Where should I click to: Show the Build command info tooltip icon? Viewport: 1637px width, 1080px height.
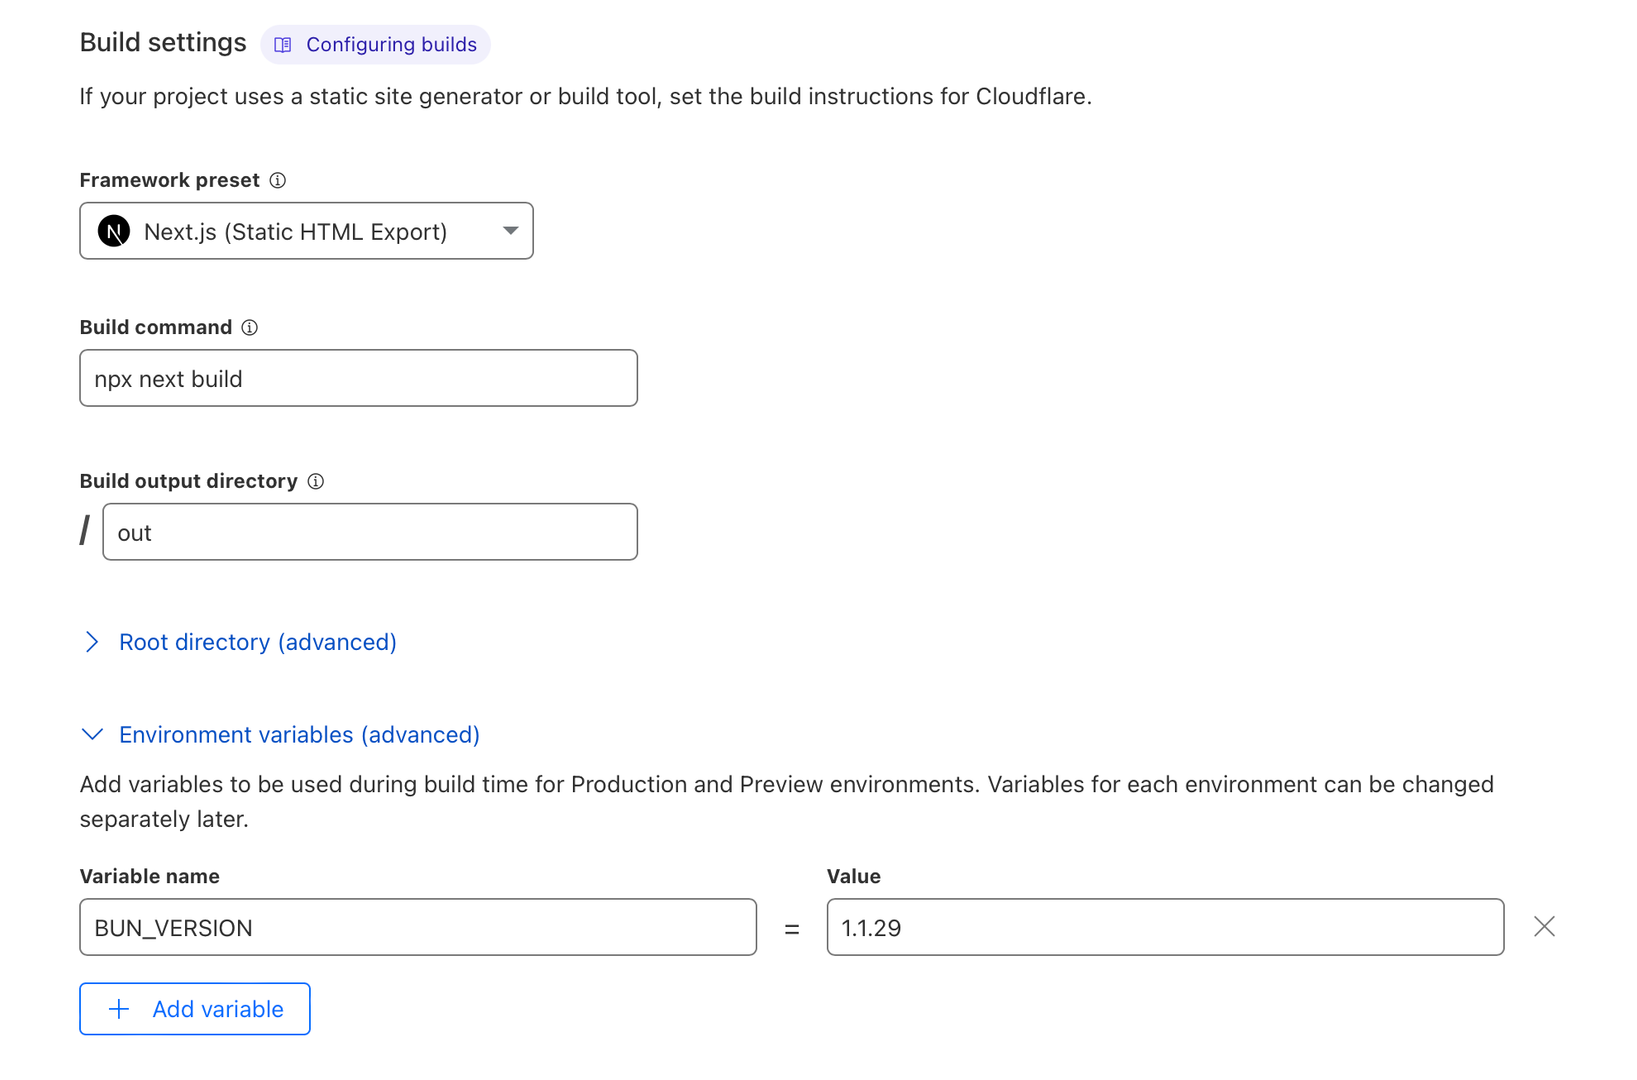[x=250, y=328]
